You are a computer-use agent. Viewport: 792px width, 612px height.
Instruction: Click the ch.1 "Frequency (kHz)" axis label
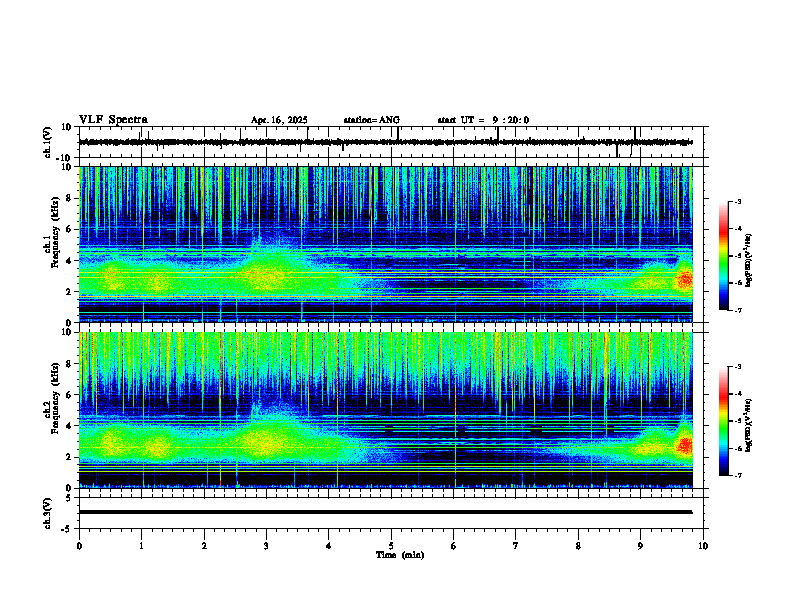pos(55,231)
